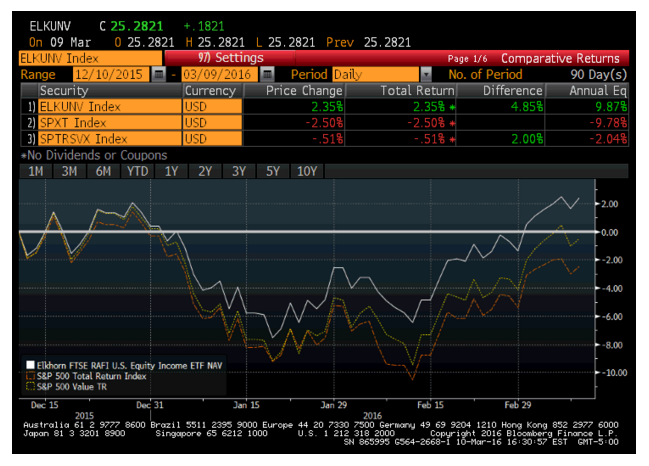This screenshot has height=466, width=649.
Task: Toggle the S&P 500 Total Return legend marker
Action: pos(30,376)
